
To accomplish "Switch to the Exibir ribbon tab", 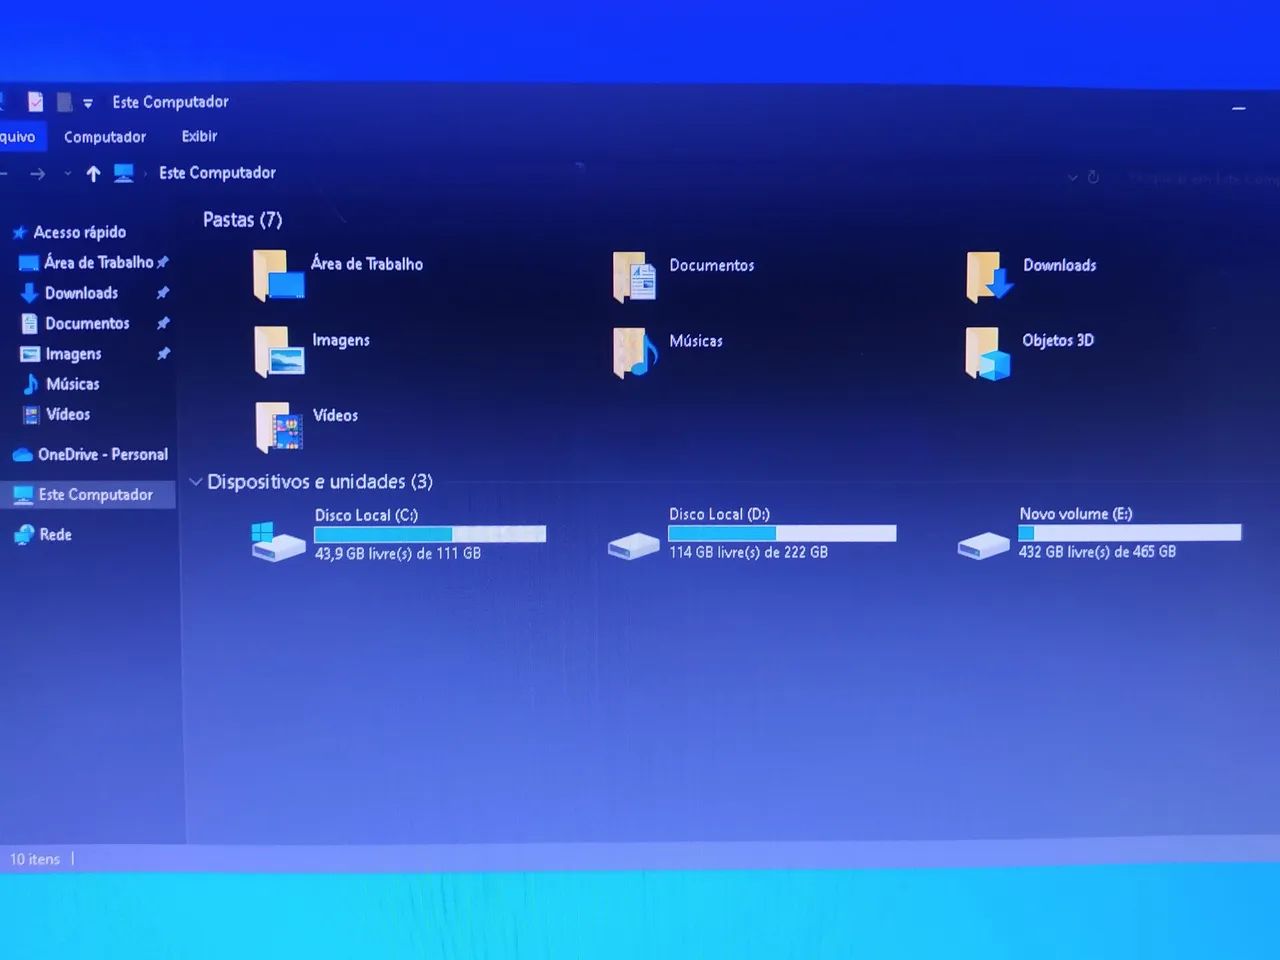I will pyautogui.click(x=199, y=136).
